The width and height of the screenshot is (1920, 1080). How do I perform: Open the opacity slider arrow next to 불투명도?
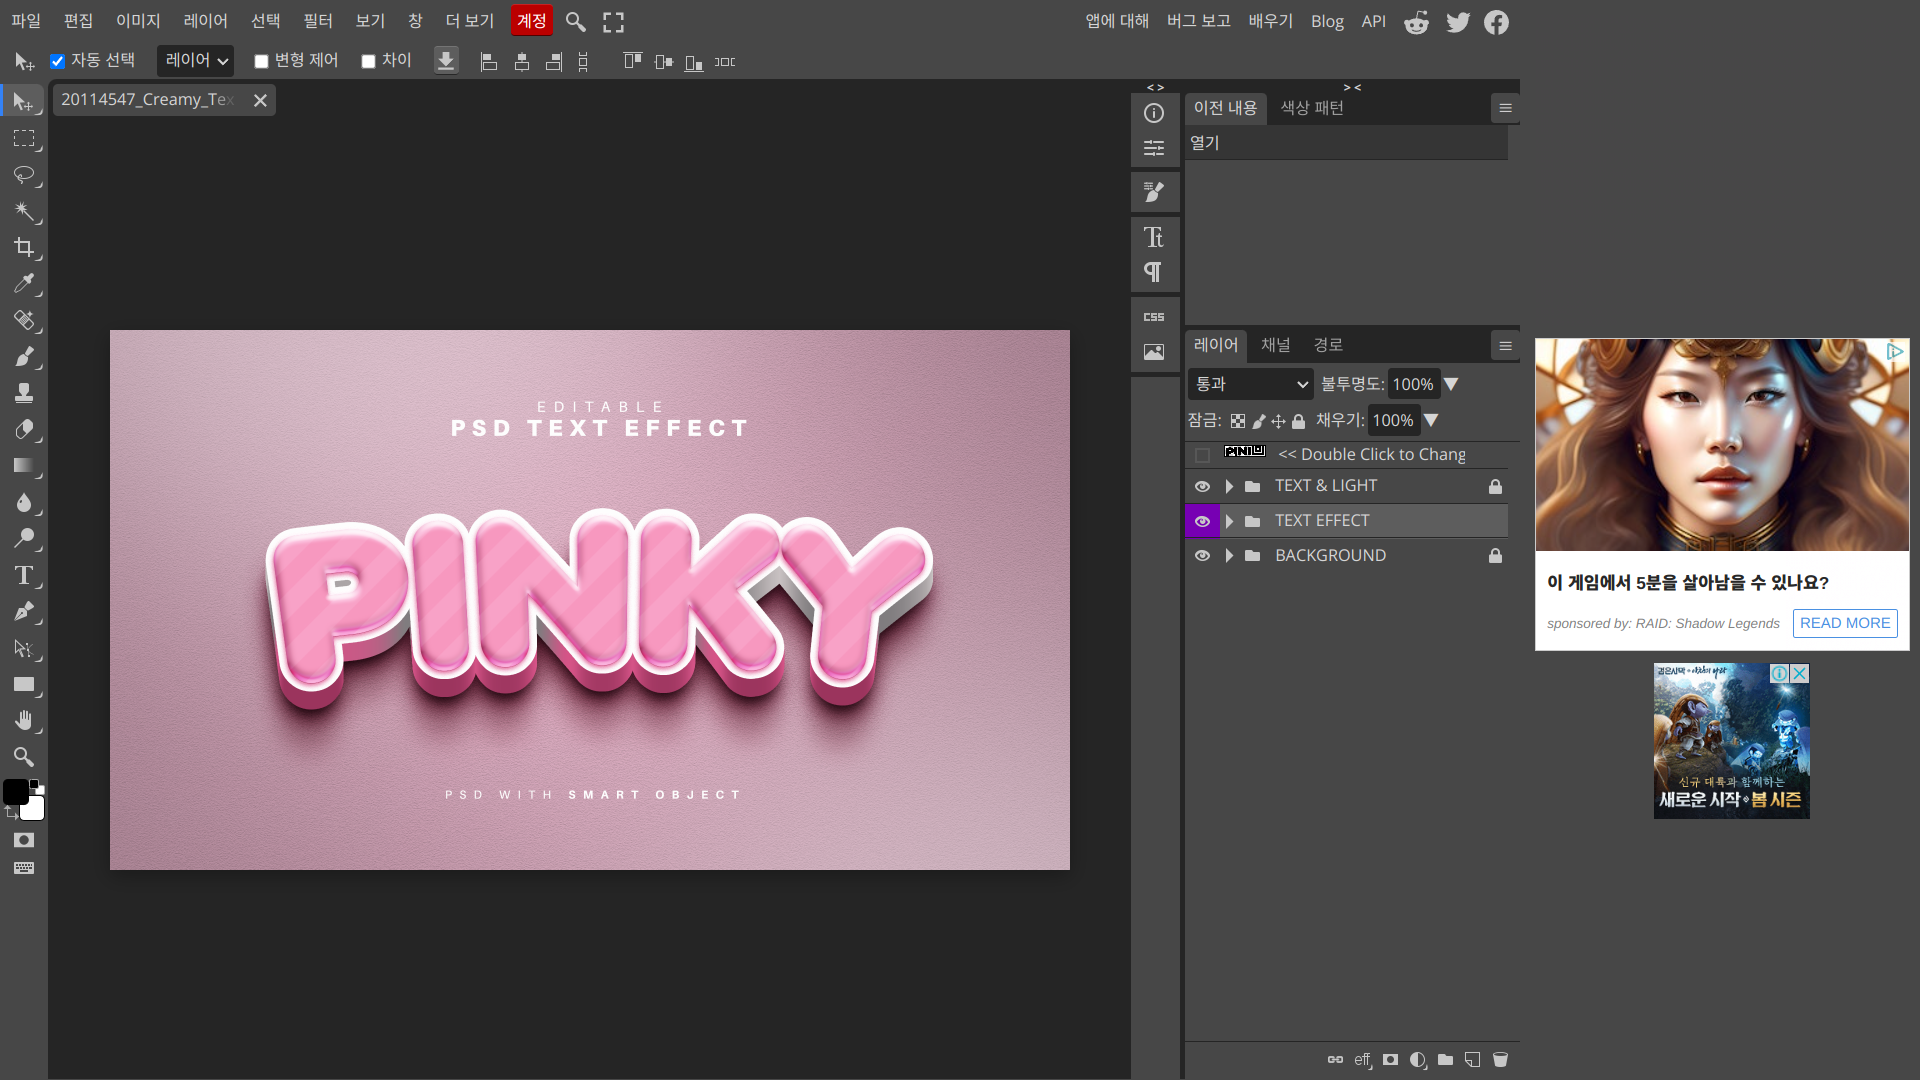[x=1452, y=384]
